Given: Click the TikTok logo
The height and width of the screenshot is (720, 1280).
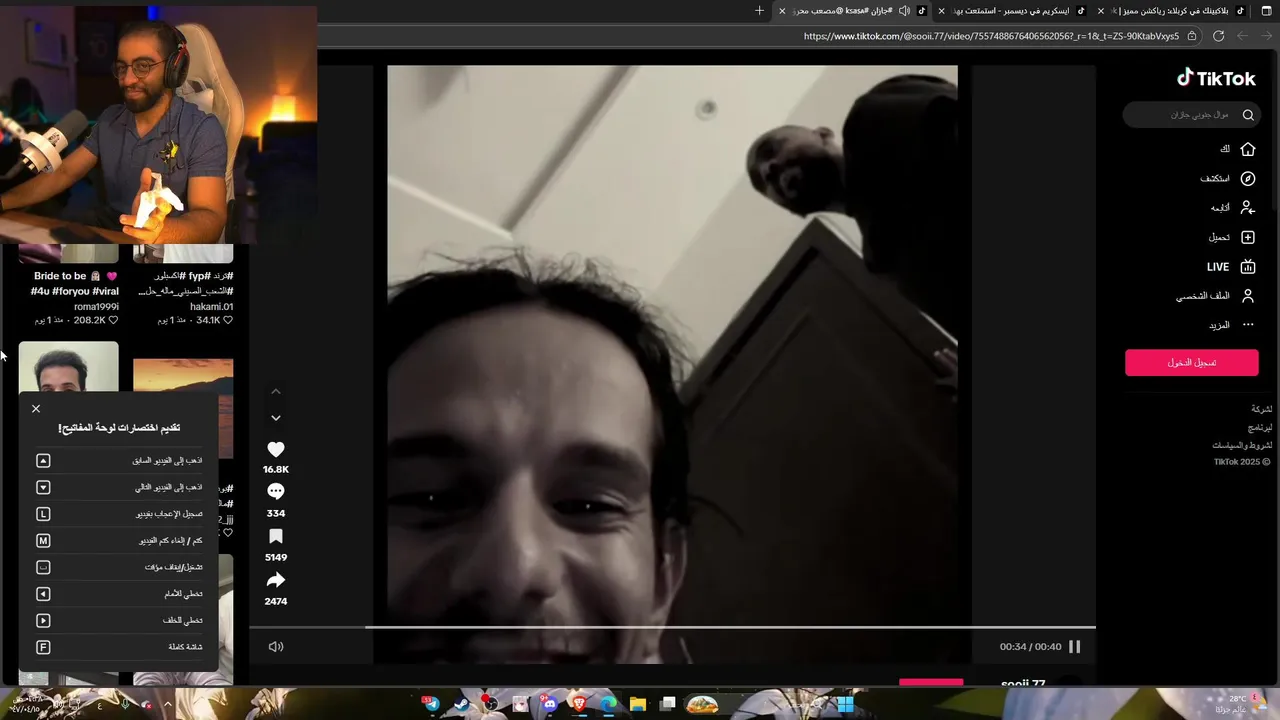Looking at the screenshot, I should [x=1216, y=78].
